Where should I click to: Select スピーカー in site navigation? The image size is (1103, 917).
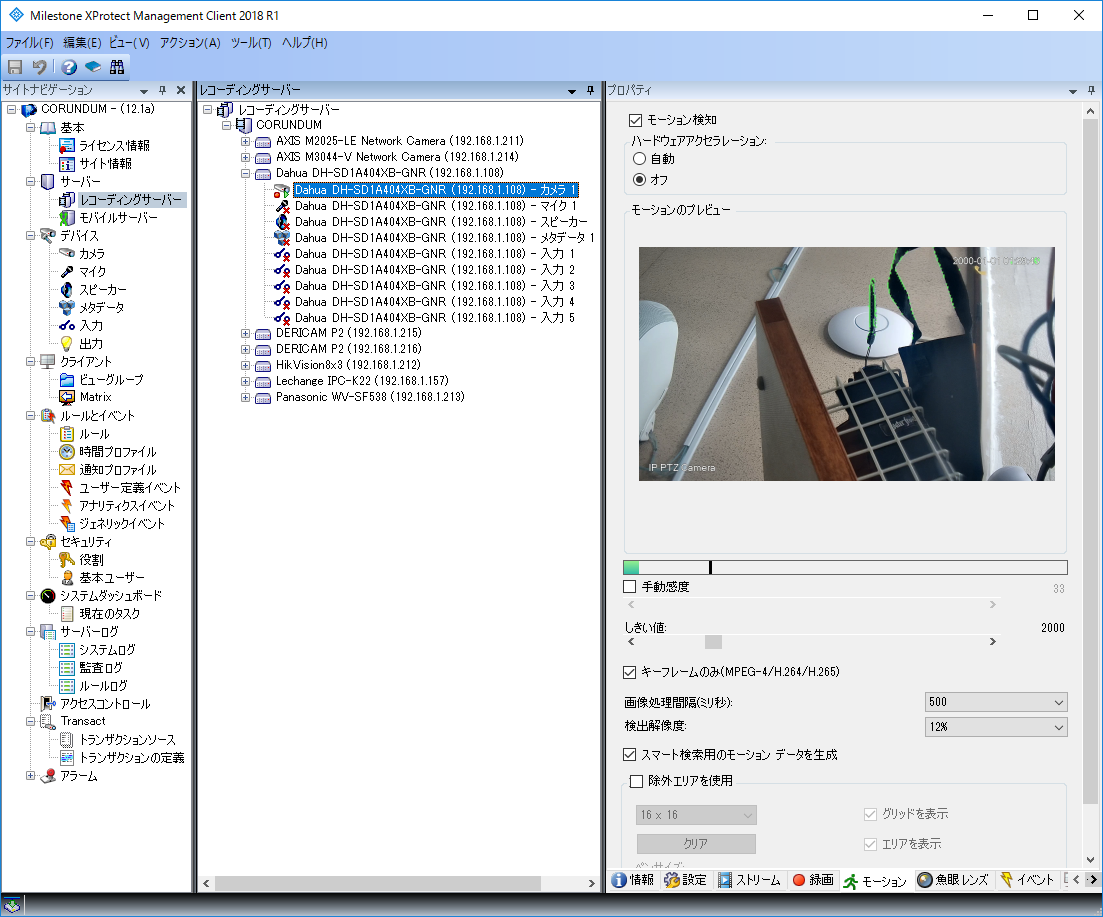[x=103, y=290]
